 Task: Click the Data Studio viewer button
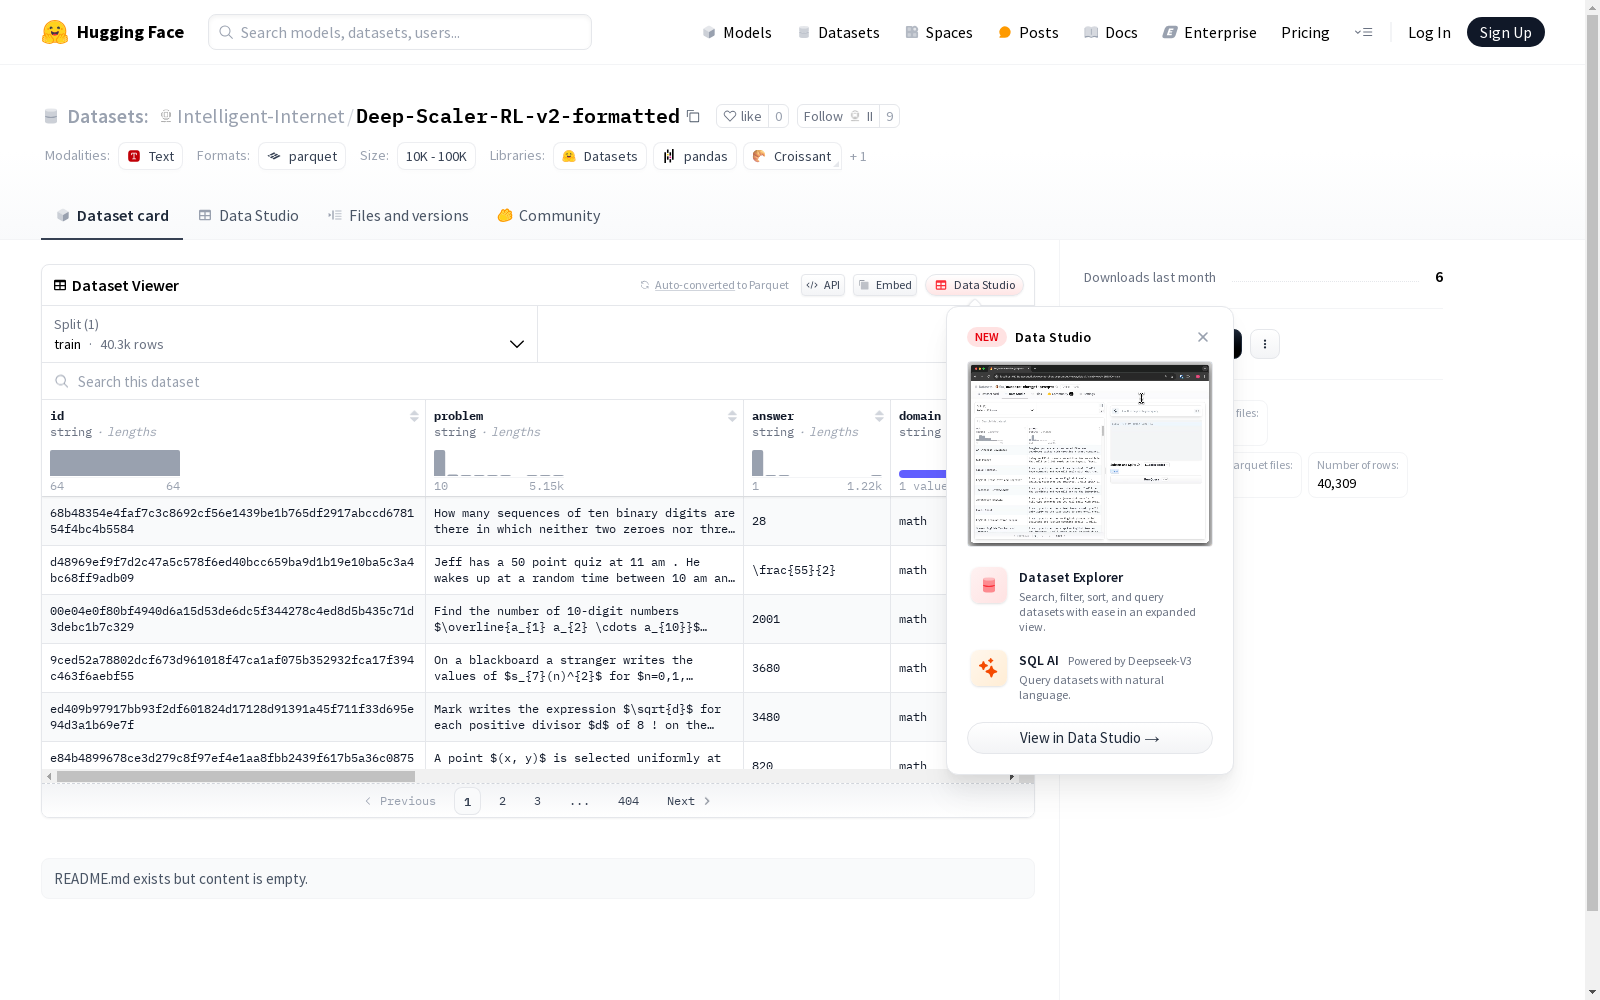(974, 285)
